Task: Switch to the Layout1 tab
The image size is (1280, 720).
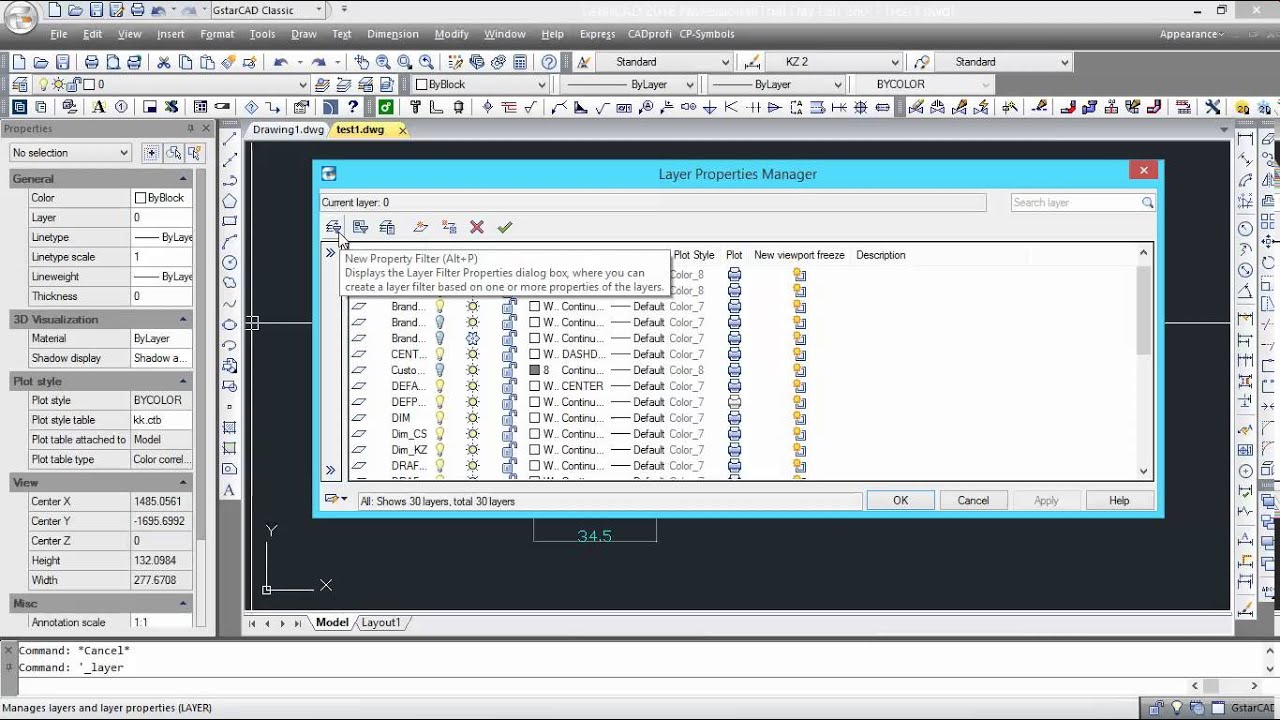Action: (x=380, y=623)
